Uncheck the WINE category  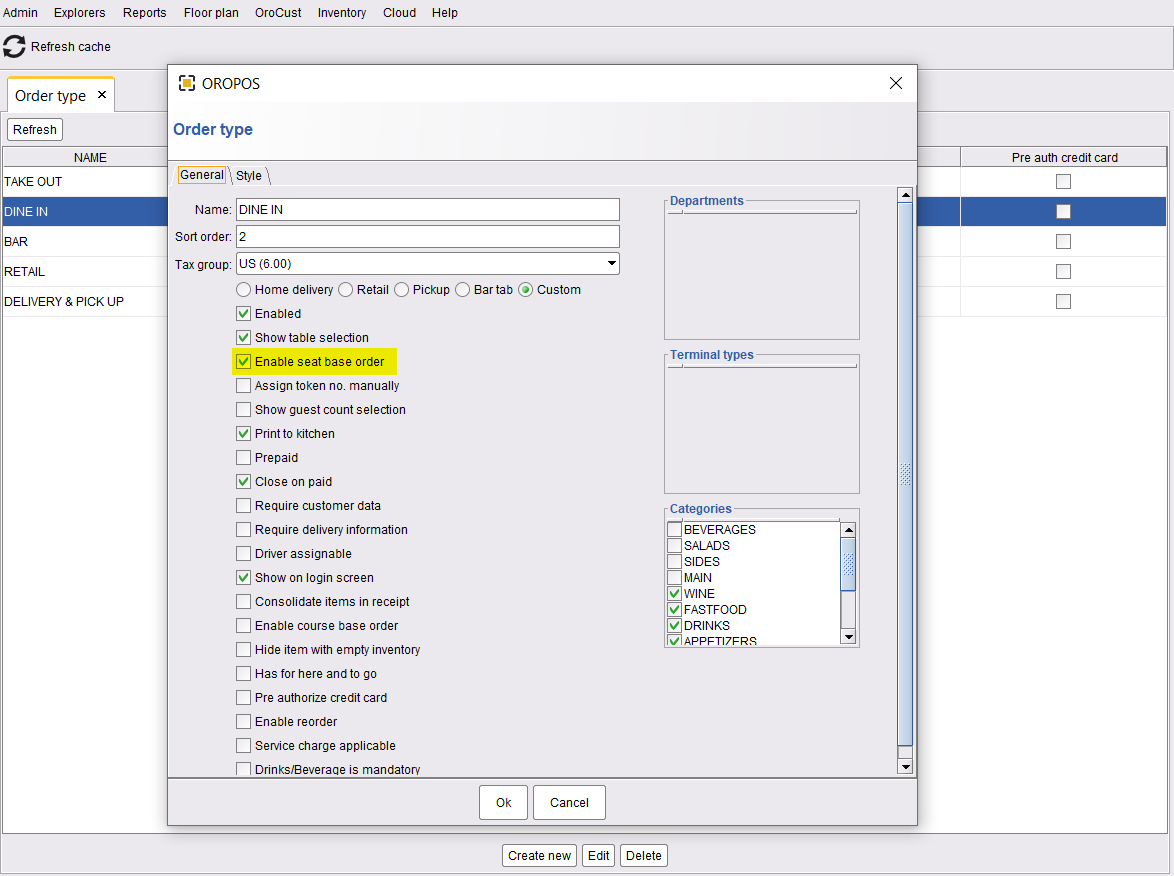point(675,594)
